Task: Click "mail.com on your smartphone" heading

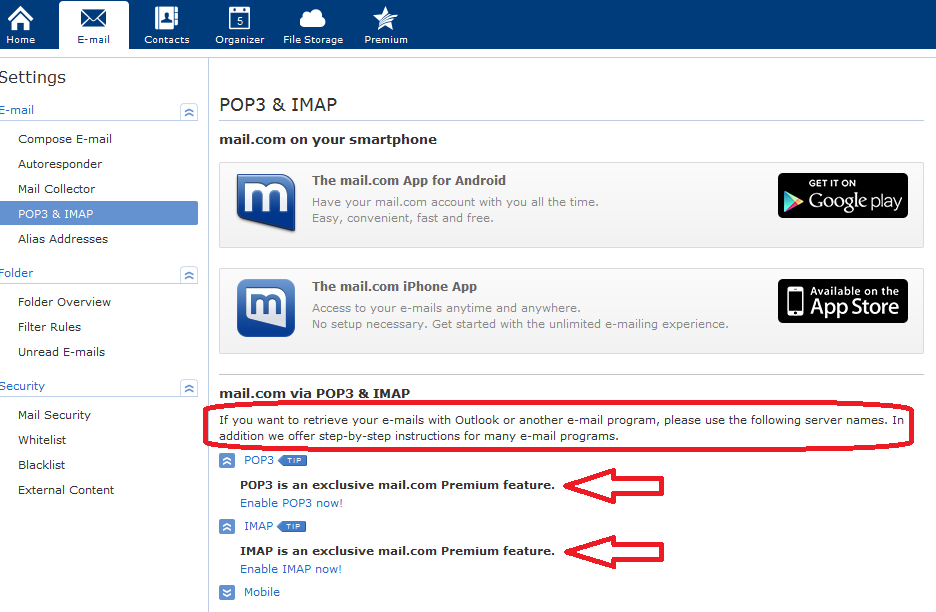Action: [x=328, y=140]
